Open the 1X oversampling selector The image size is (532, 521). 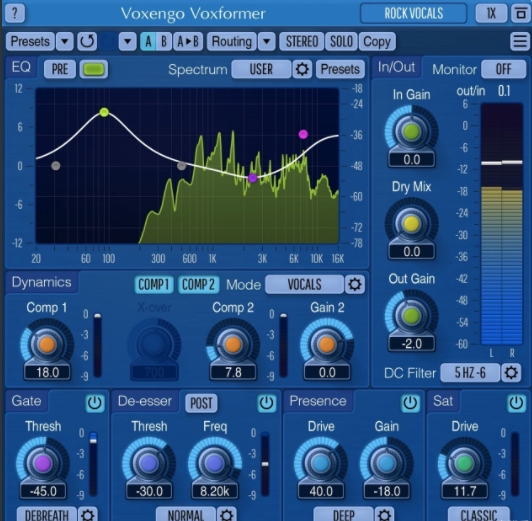(x=491, y=13)
